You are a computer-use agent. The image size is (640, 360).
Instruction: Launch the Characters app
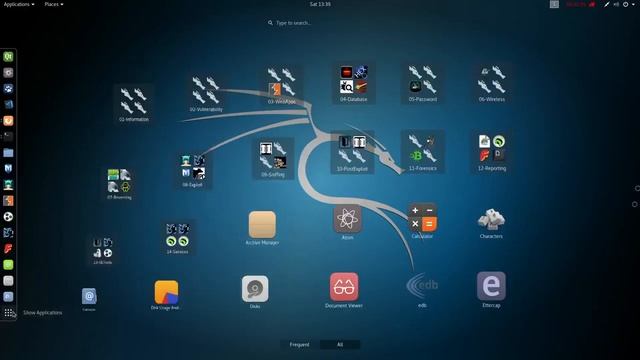pos(491,223)
